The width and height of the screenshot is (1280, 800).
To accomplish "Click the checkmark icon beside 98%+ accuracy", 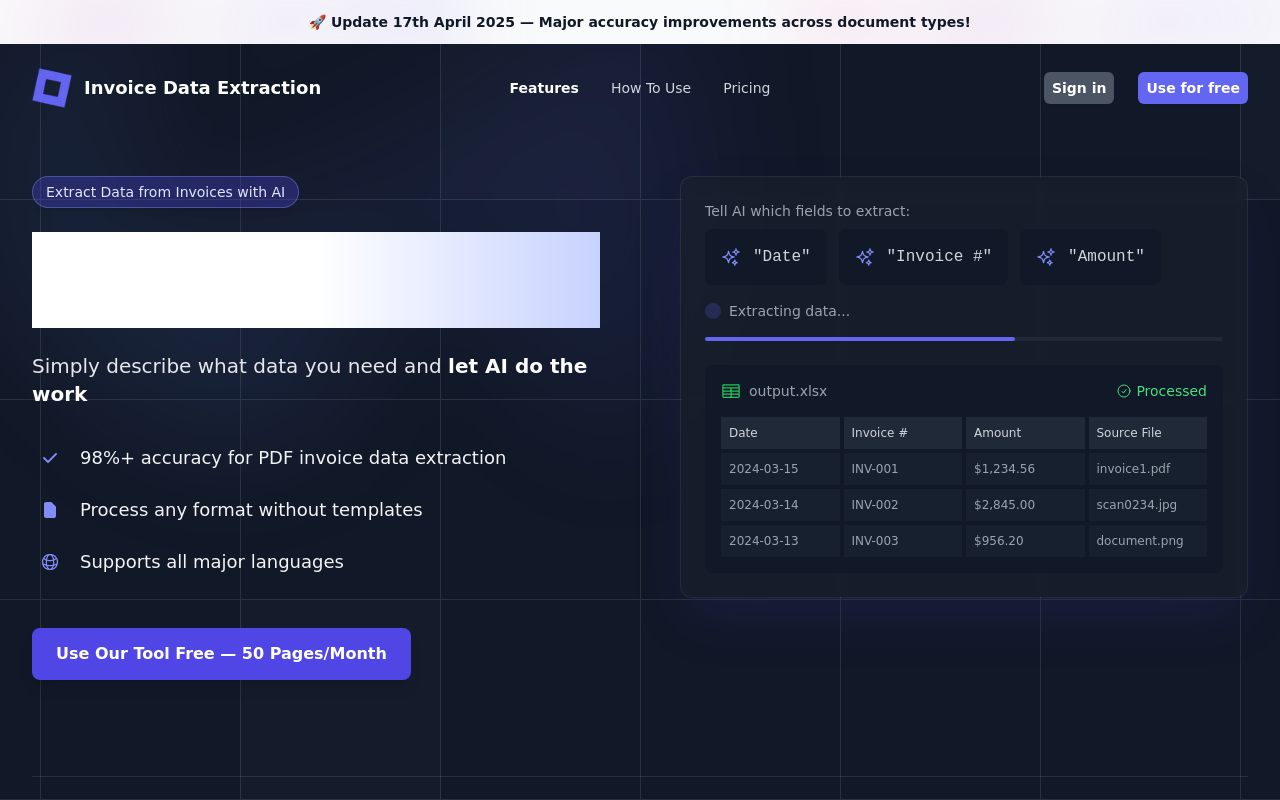I will pyautogui.click(x=50, y=458).
